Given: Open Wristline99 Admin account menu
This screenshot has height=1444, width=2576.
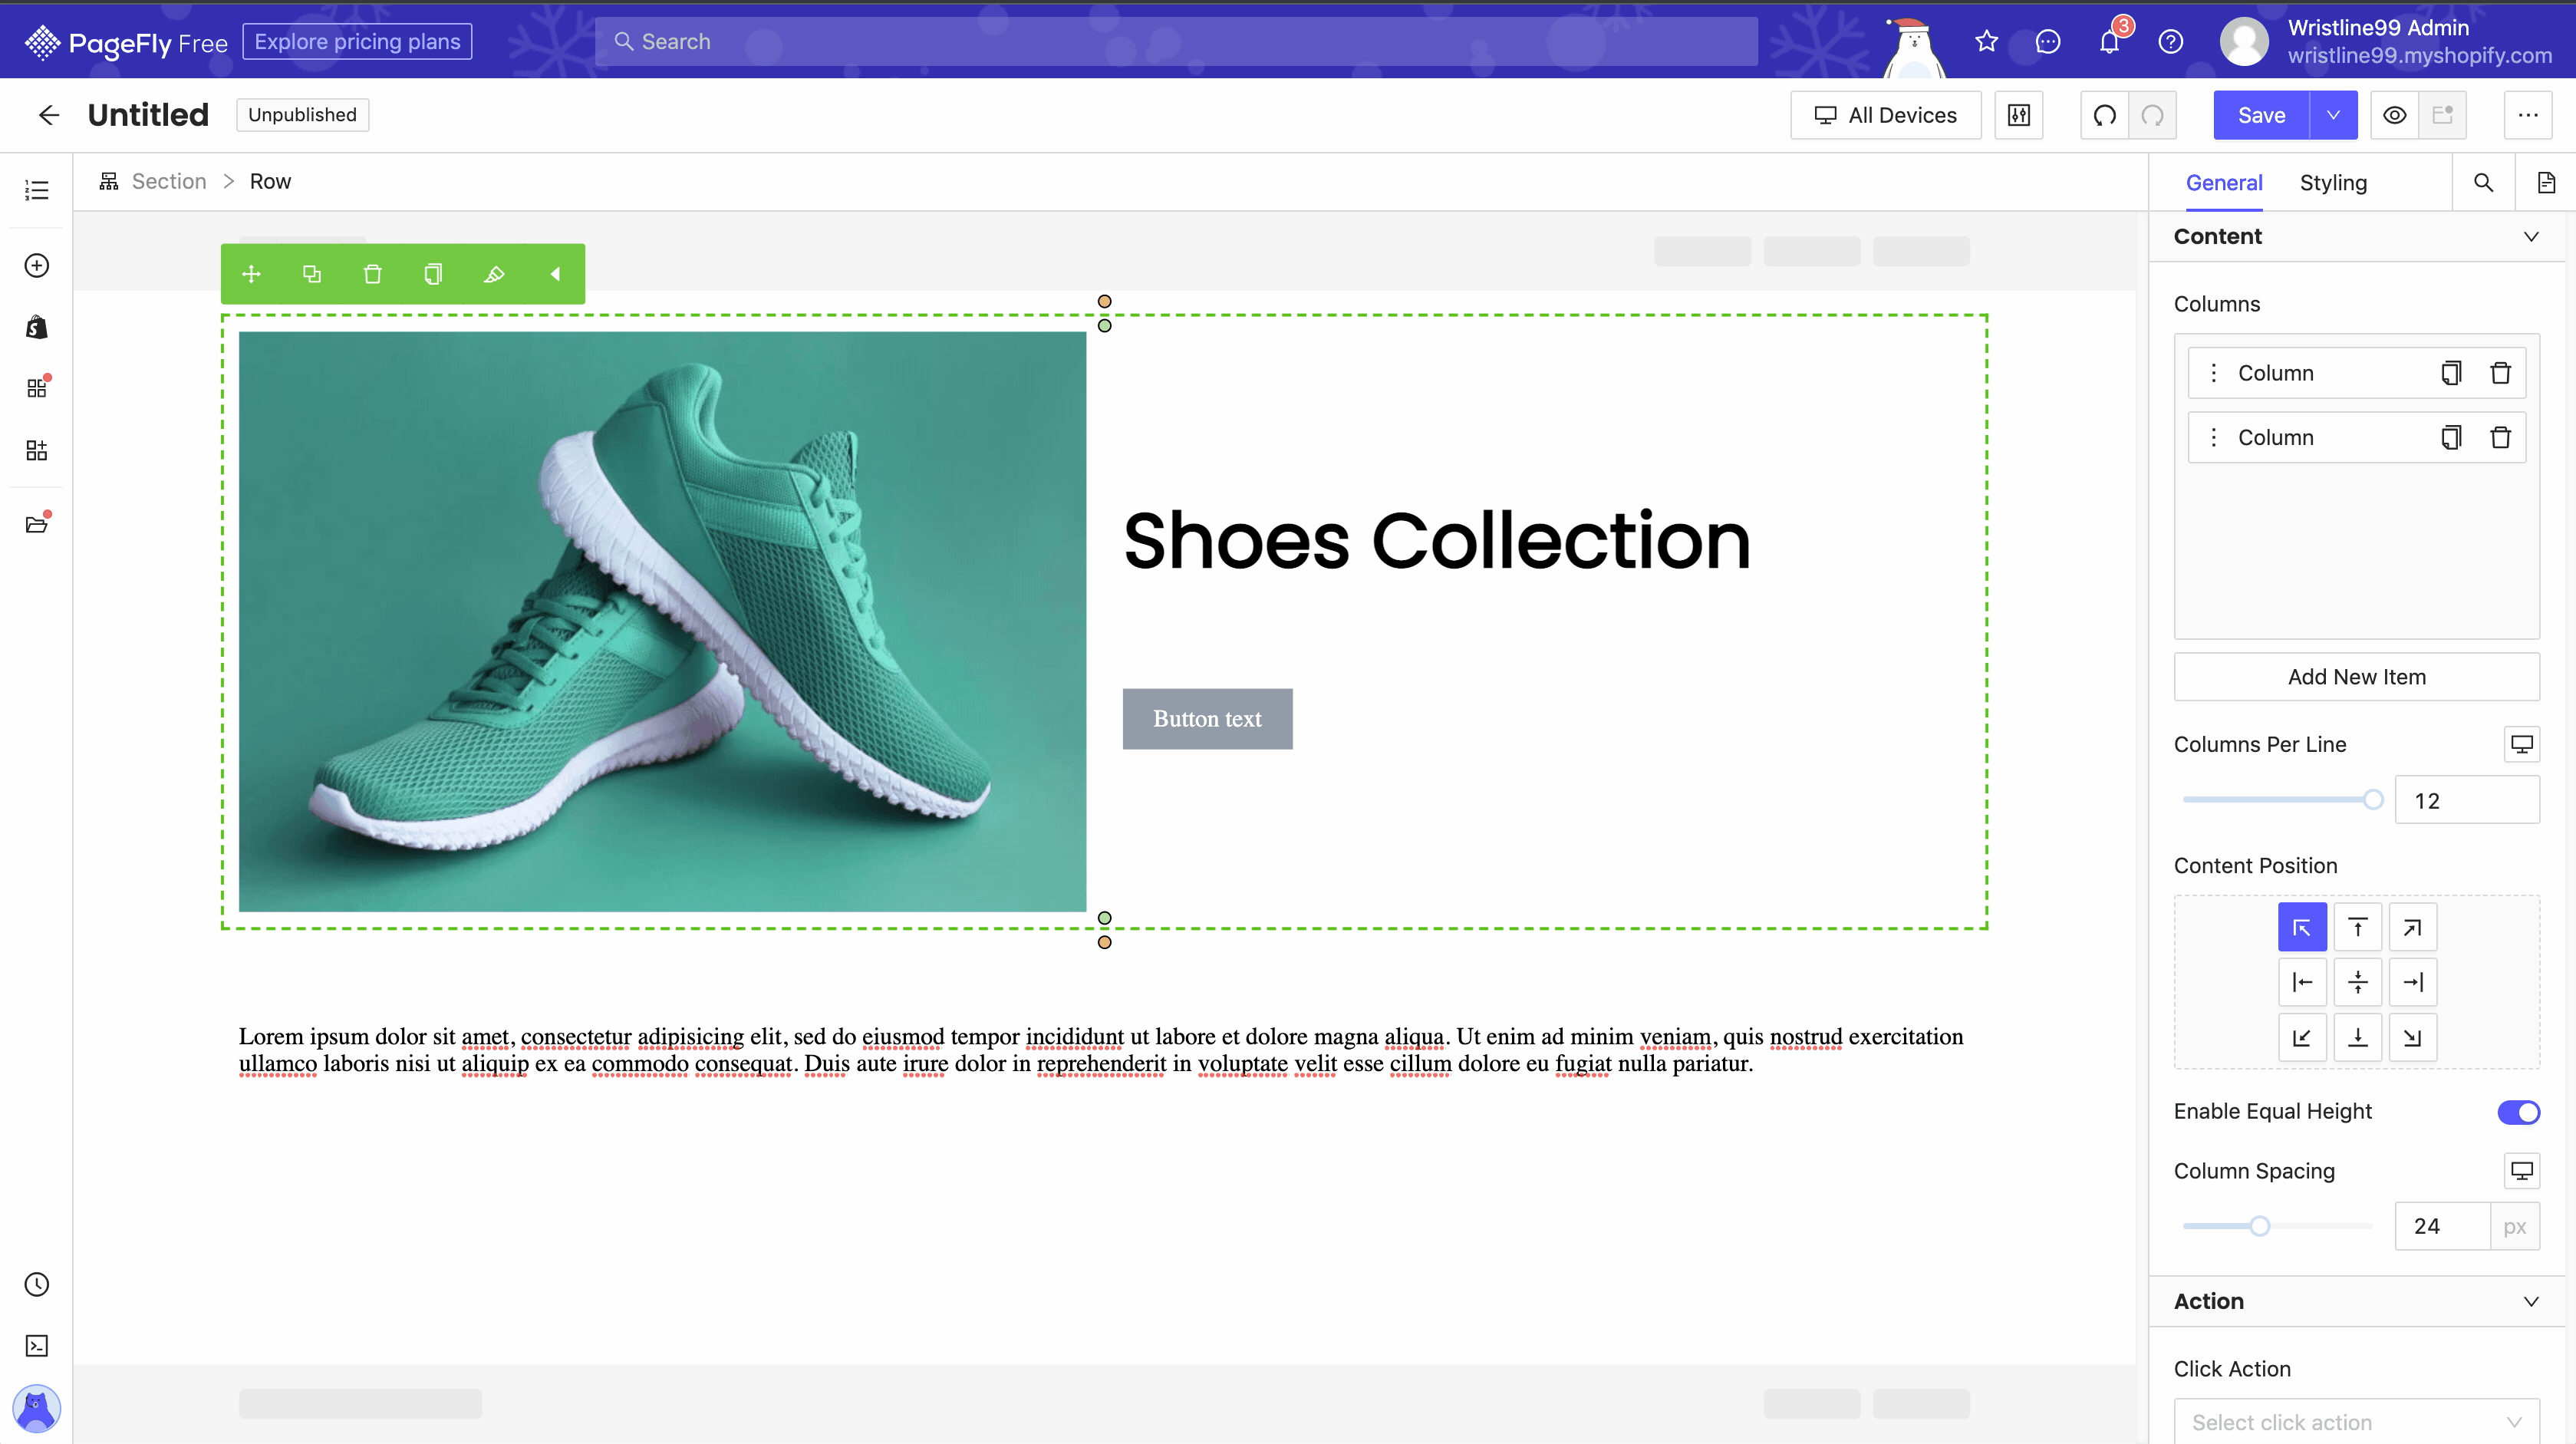Looking at the screenshot, I should 2386,41.
